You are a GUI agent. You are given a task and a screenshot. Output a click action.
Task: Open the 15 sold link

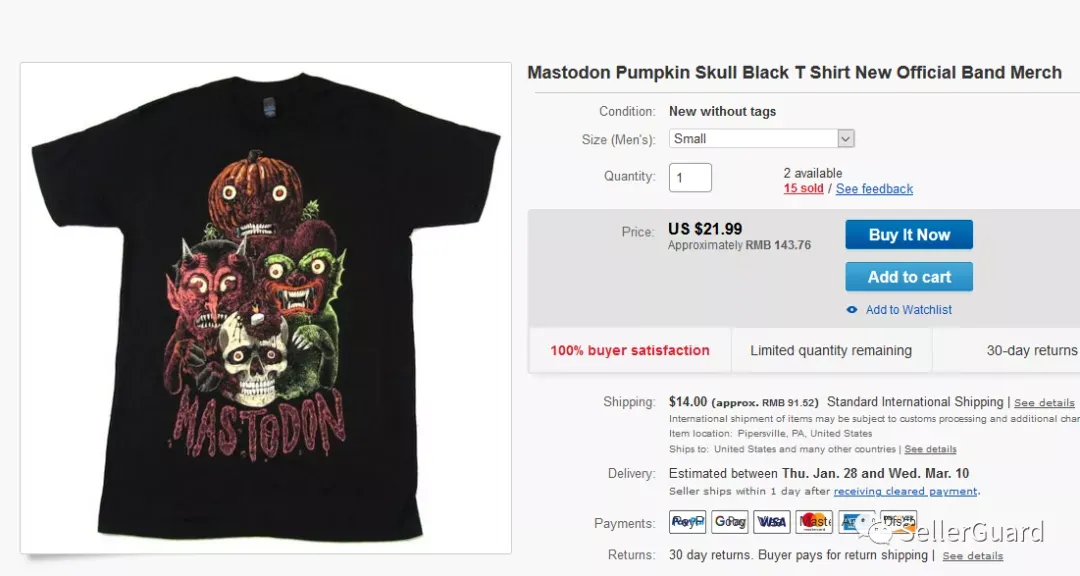(803, 189)
